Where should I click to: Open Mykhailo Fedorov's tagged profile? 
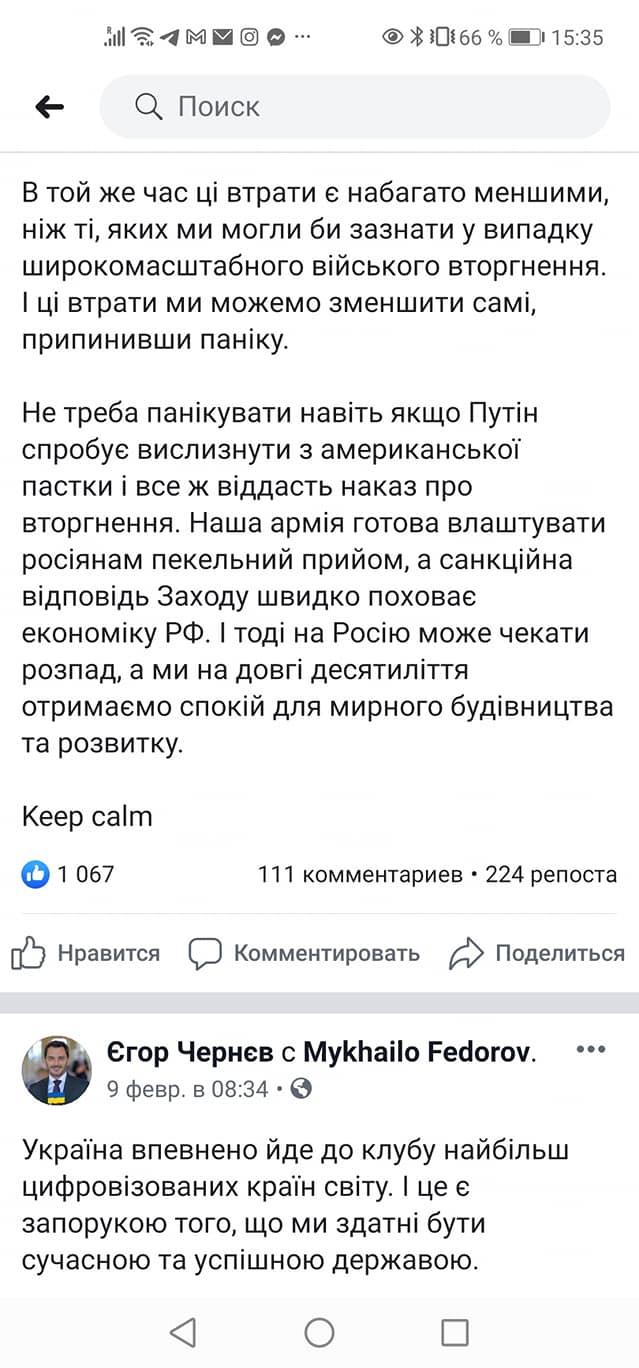coord(417,1052)
